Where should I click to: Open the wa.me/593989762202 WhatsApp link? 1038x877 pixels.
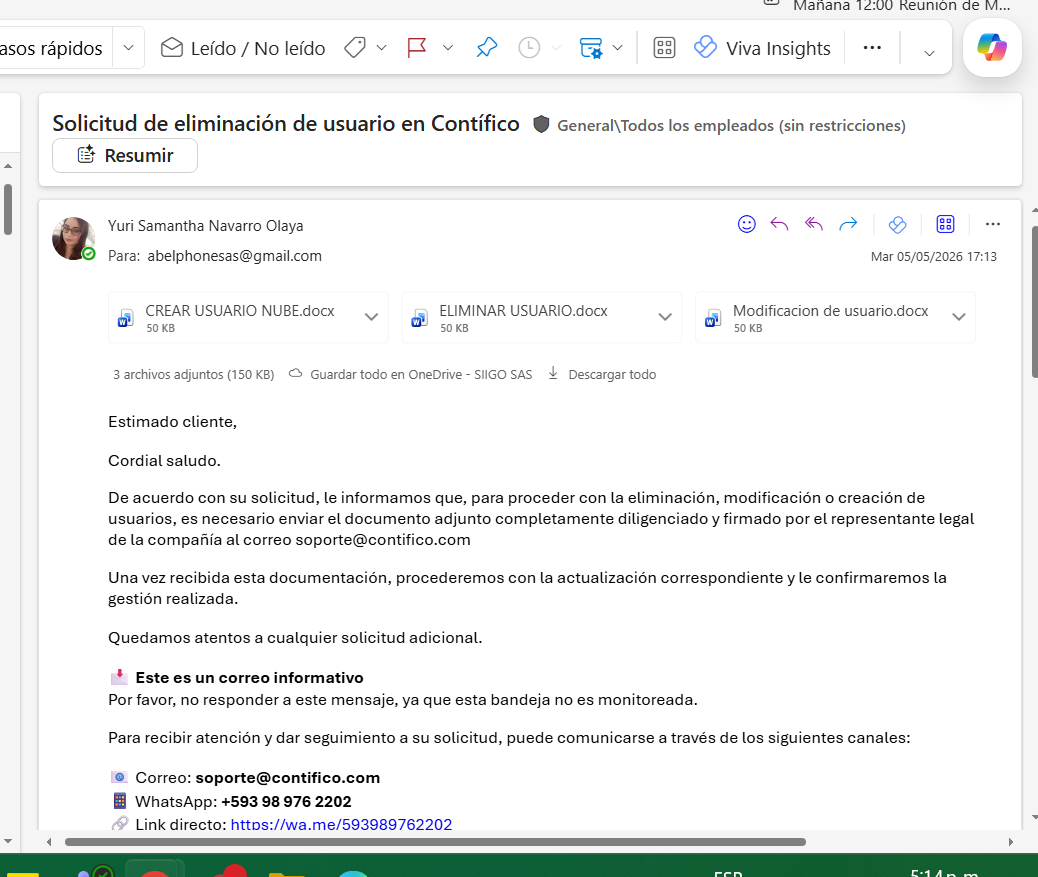(341, 824)
